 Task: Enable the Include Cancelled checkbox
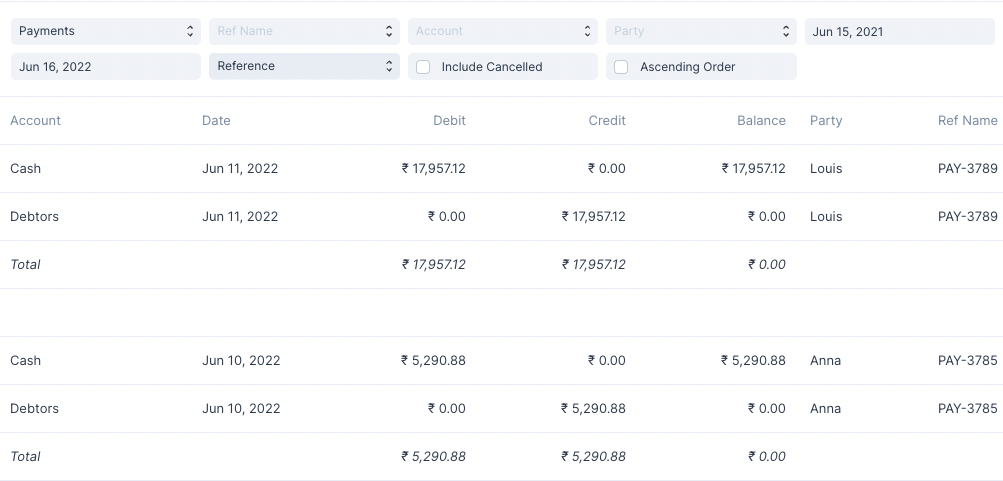pyautogui.click(x=423, y=67)
